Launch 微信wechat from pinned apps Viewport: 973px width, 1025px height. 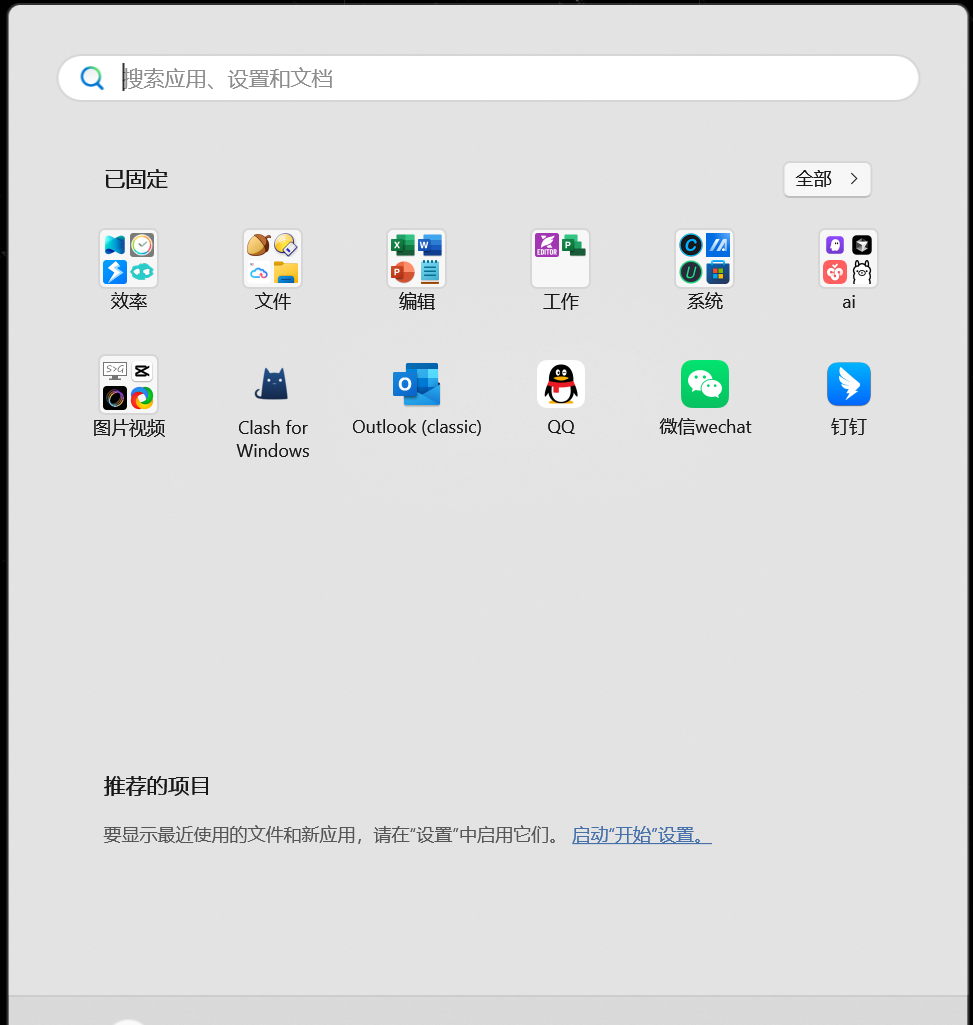coord(704,385)
